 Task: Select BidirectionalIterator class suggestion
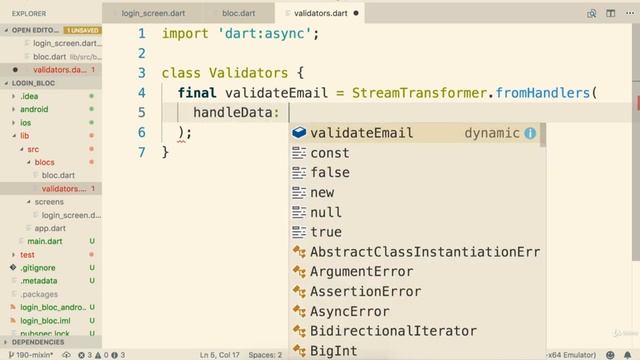(x=414, y=331)
